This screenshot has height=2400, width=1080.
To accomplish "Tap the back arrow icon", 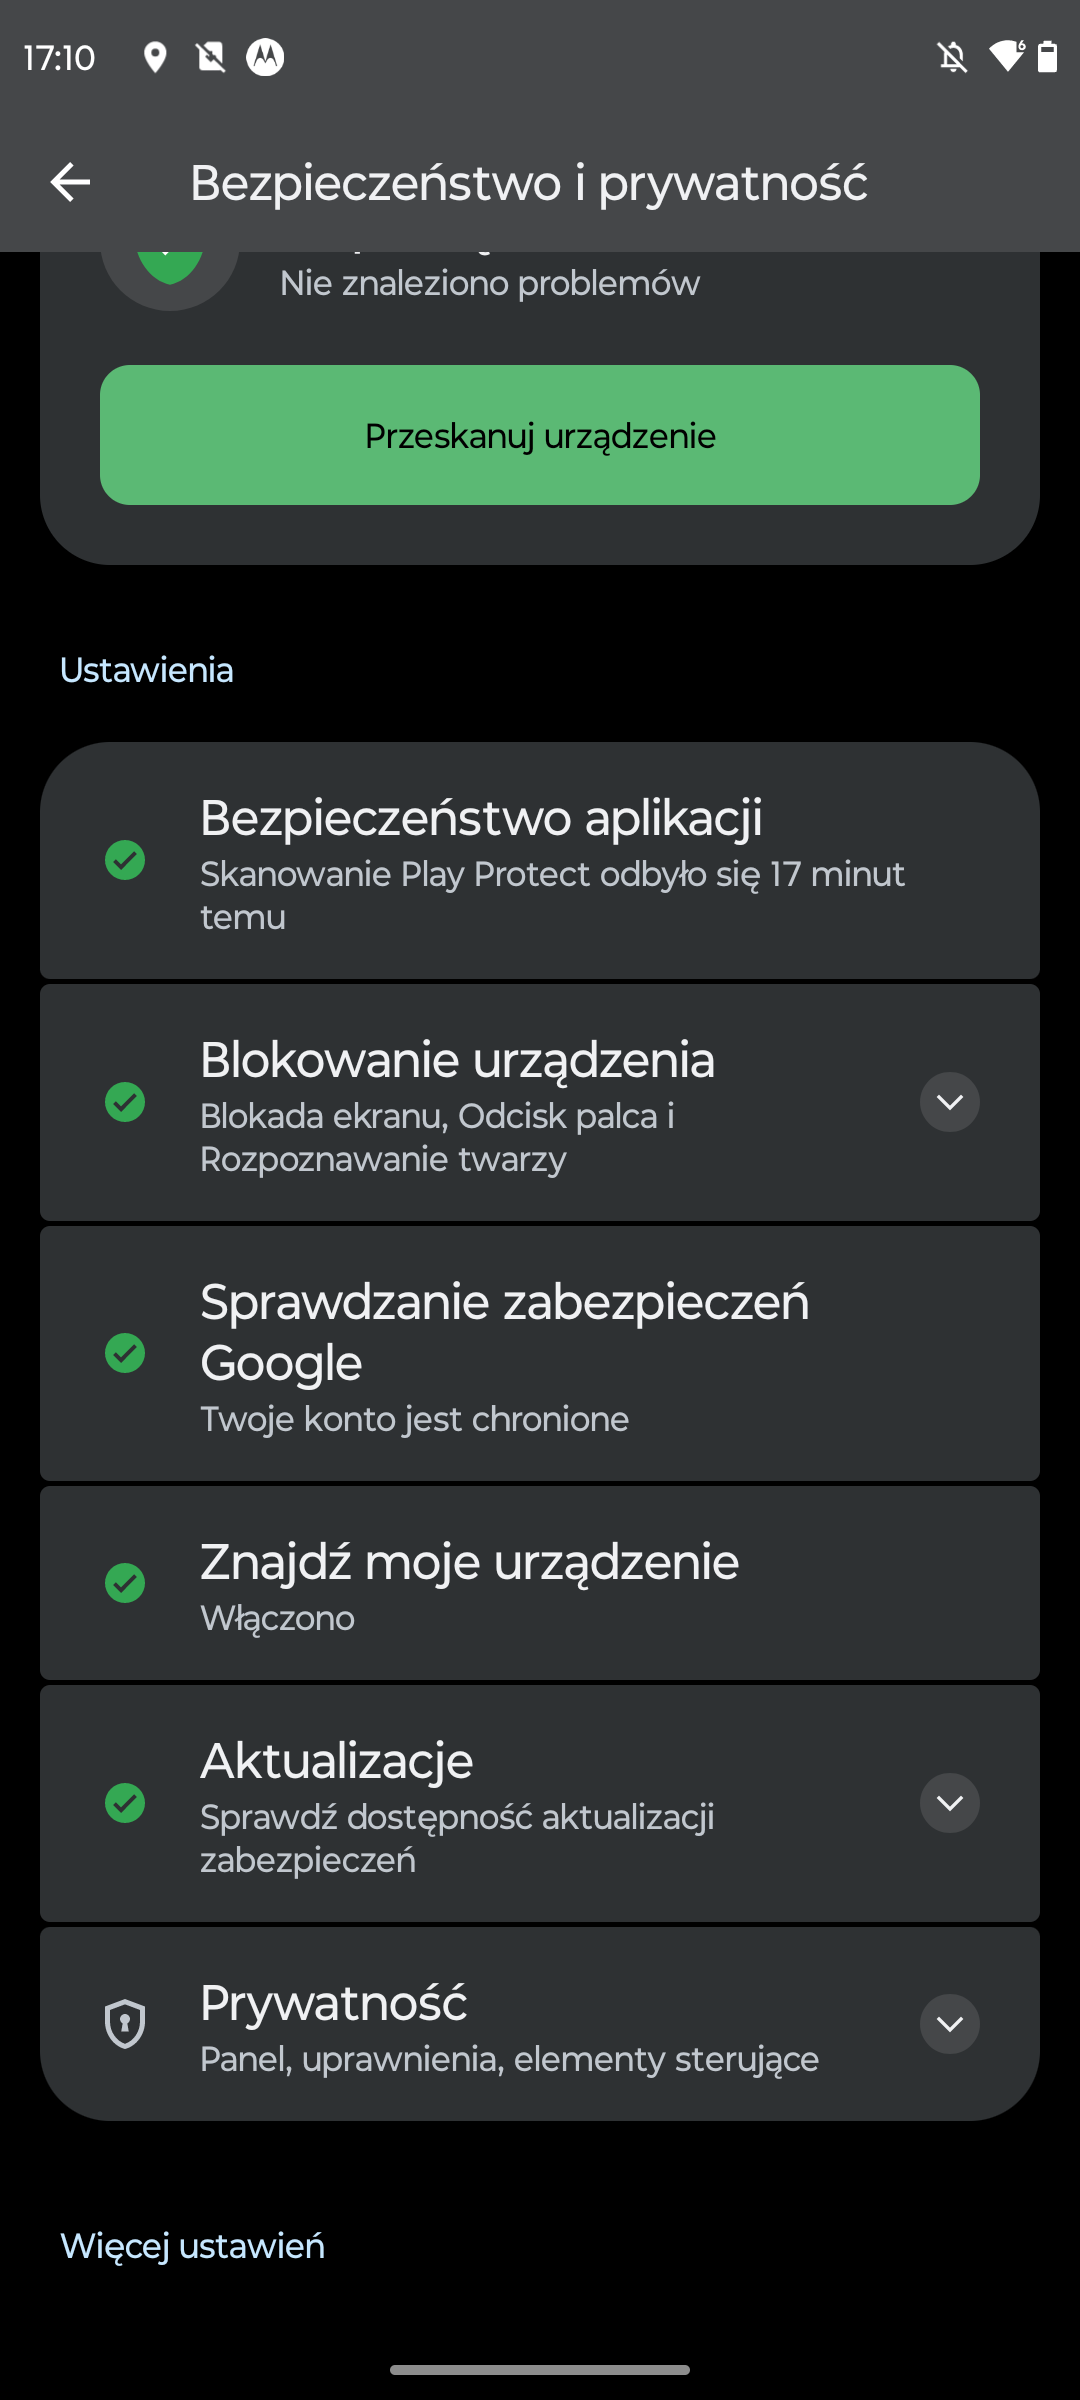I will click(70, 182).
